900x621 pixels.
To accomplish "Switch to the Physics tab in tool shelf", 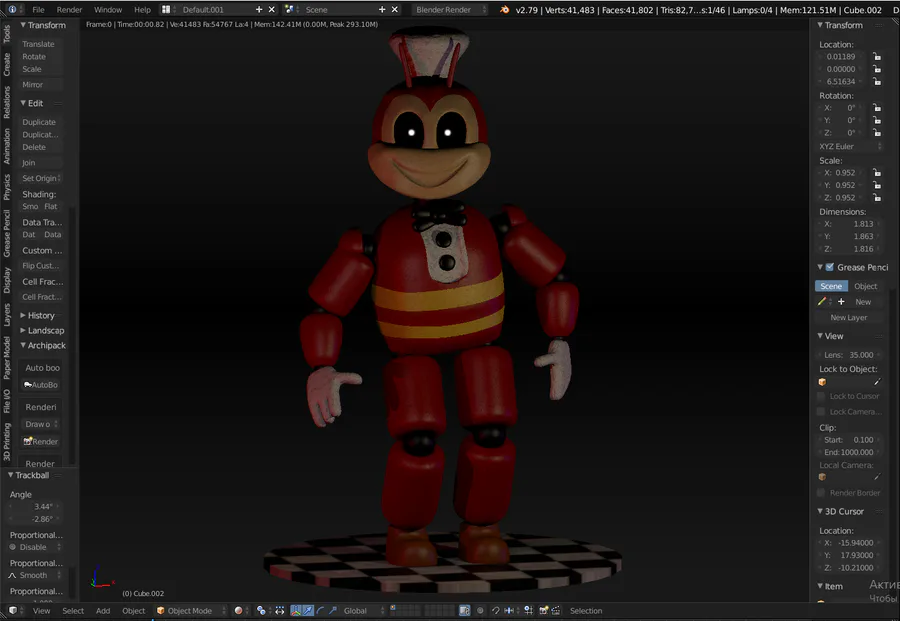I will point(7,187).
